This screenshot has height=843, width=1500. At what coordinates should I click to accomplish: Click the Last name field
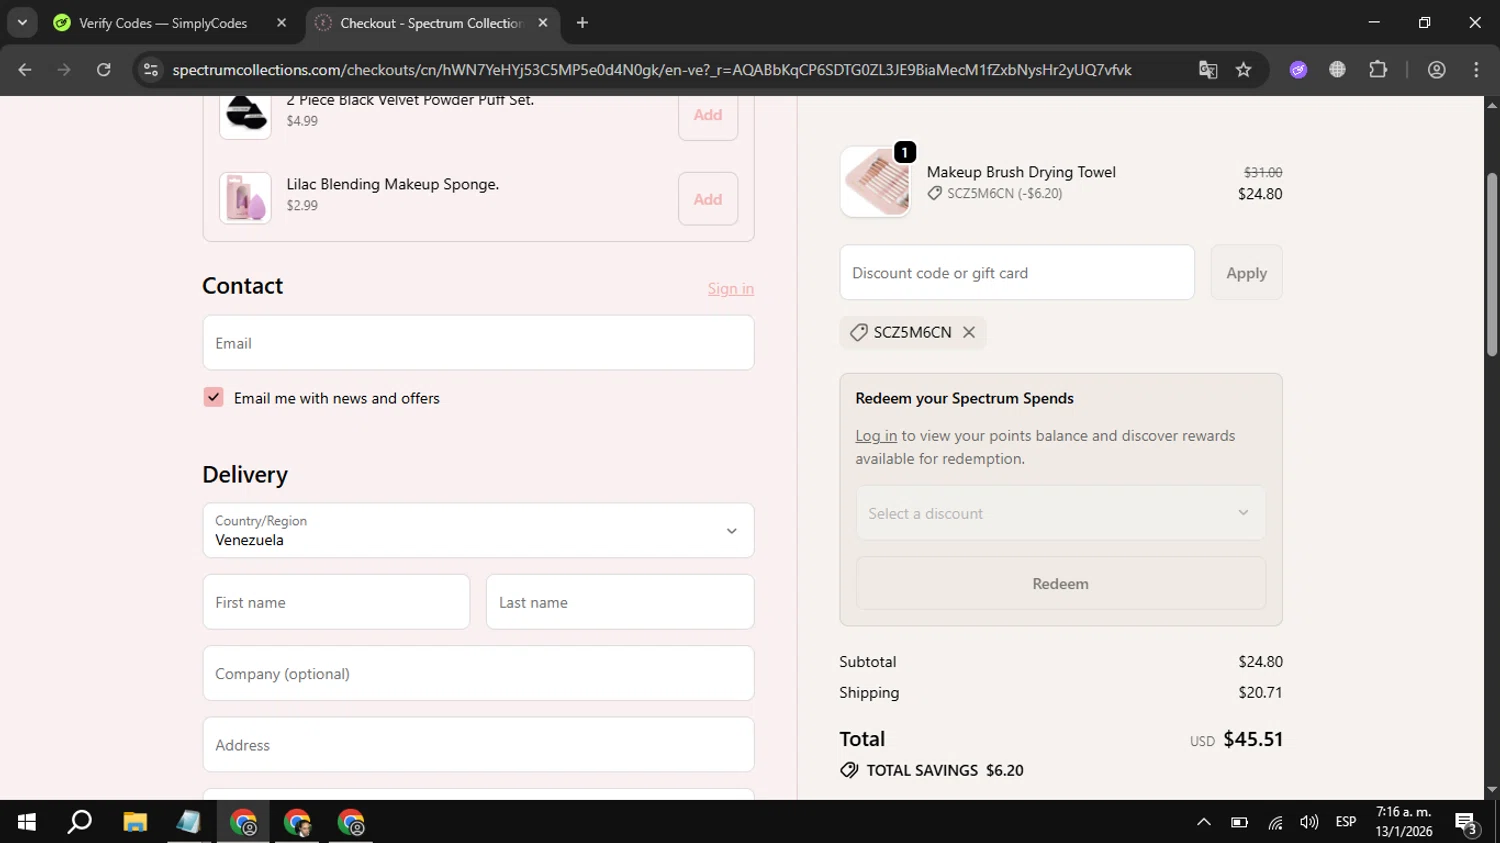[620, 602]
